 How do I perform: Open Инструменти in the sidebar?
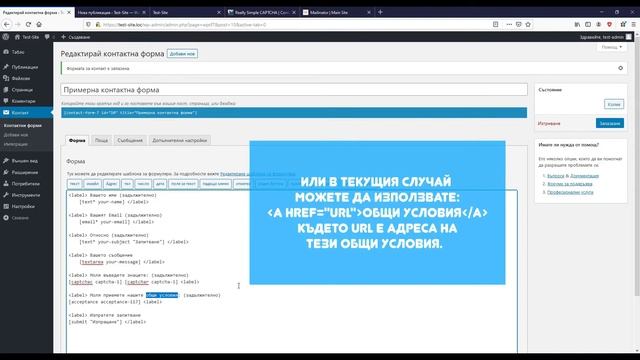[26, 195]
